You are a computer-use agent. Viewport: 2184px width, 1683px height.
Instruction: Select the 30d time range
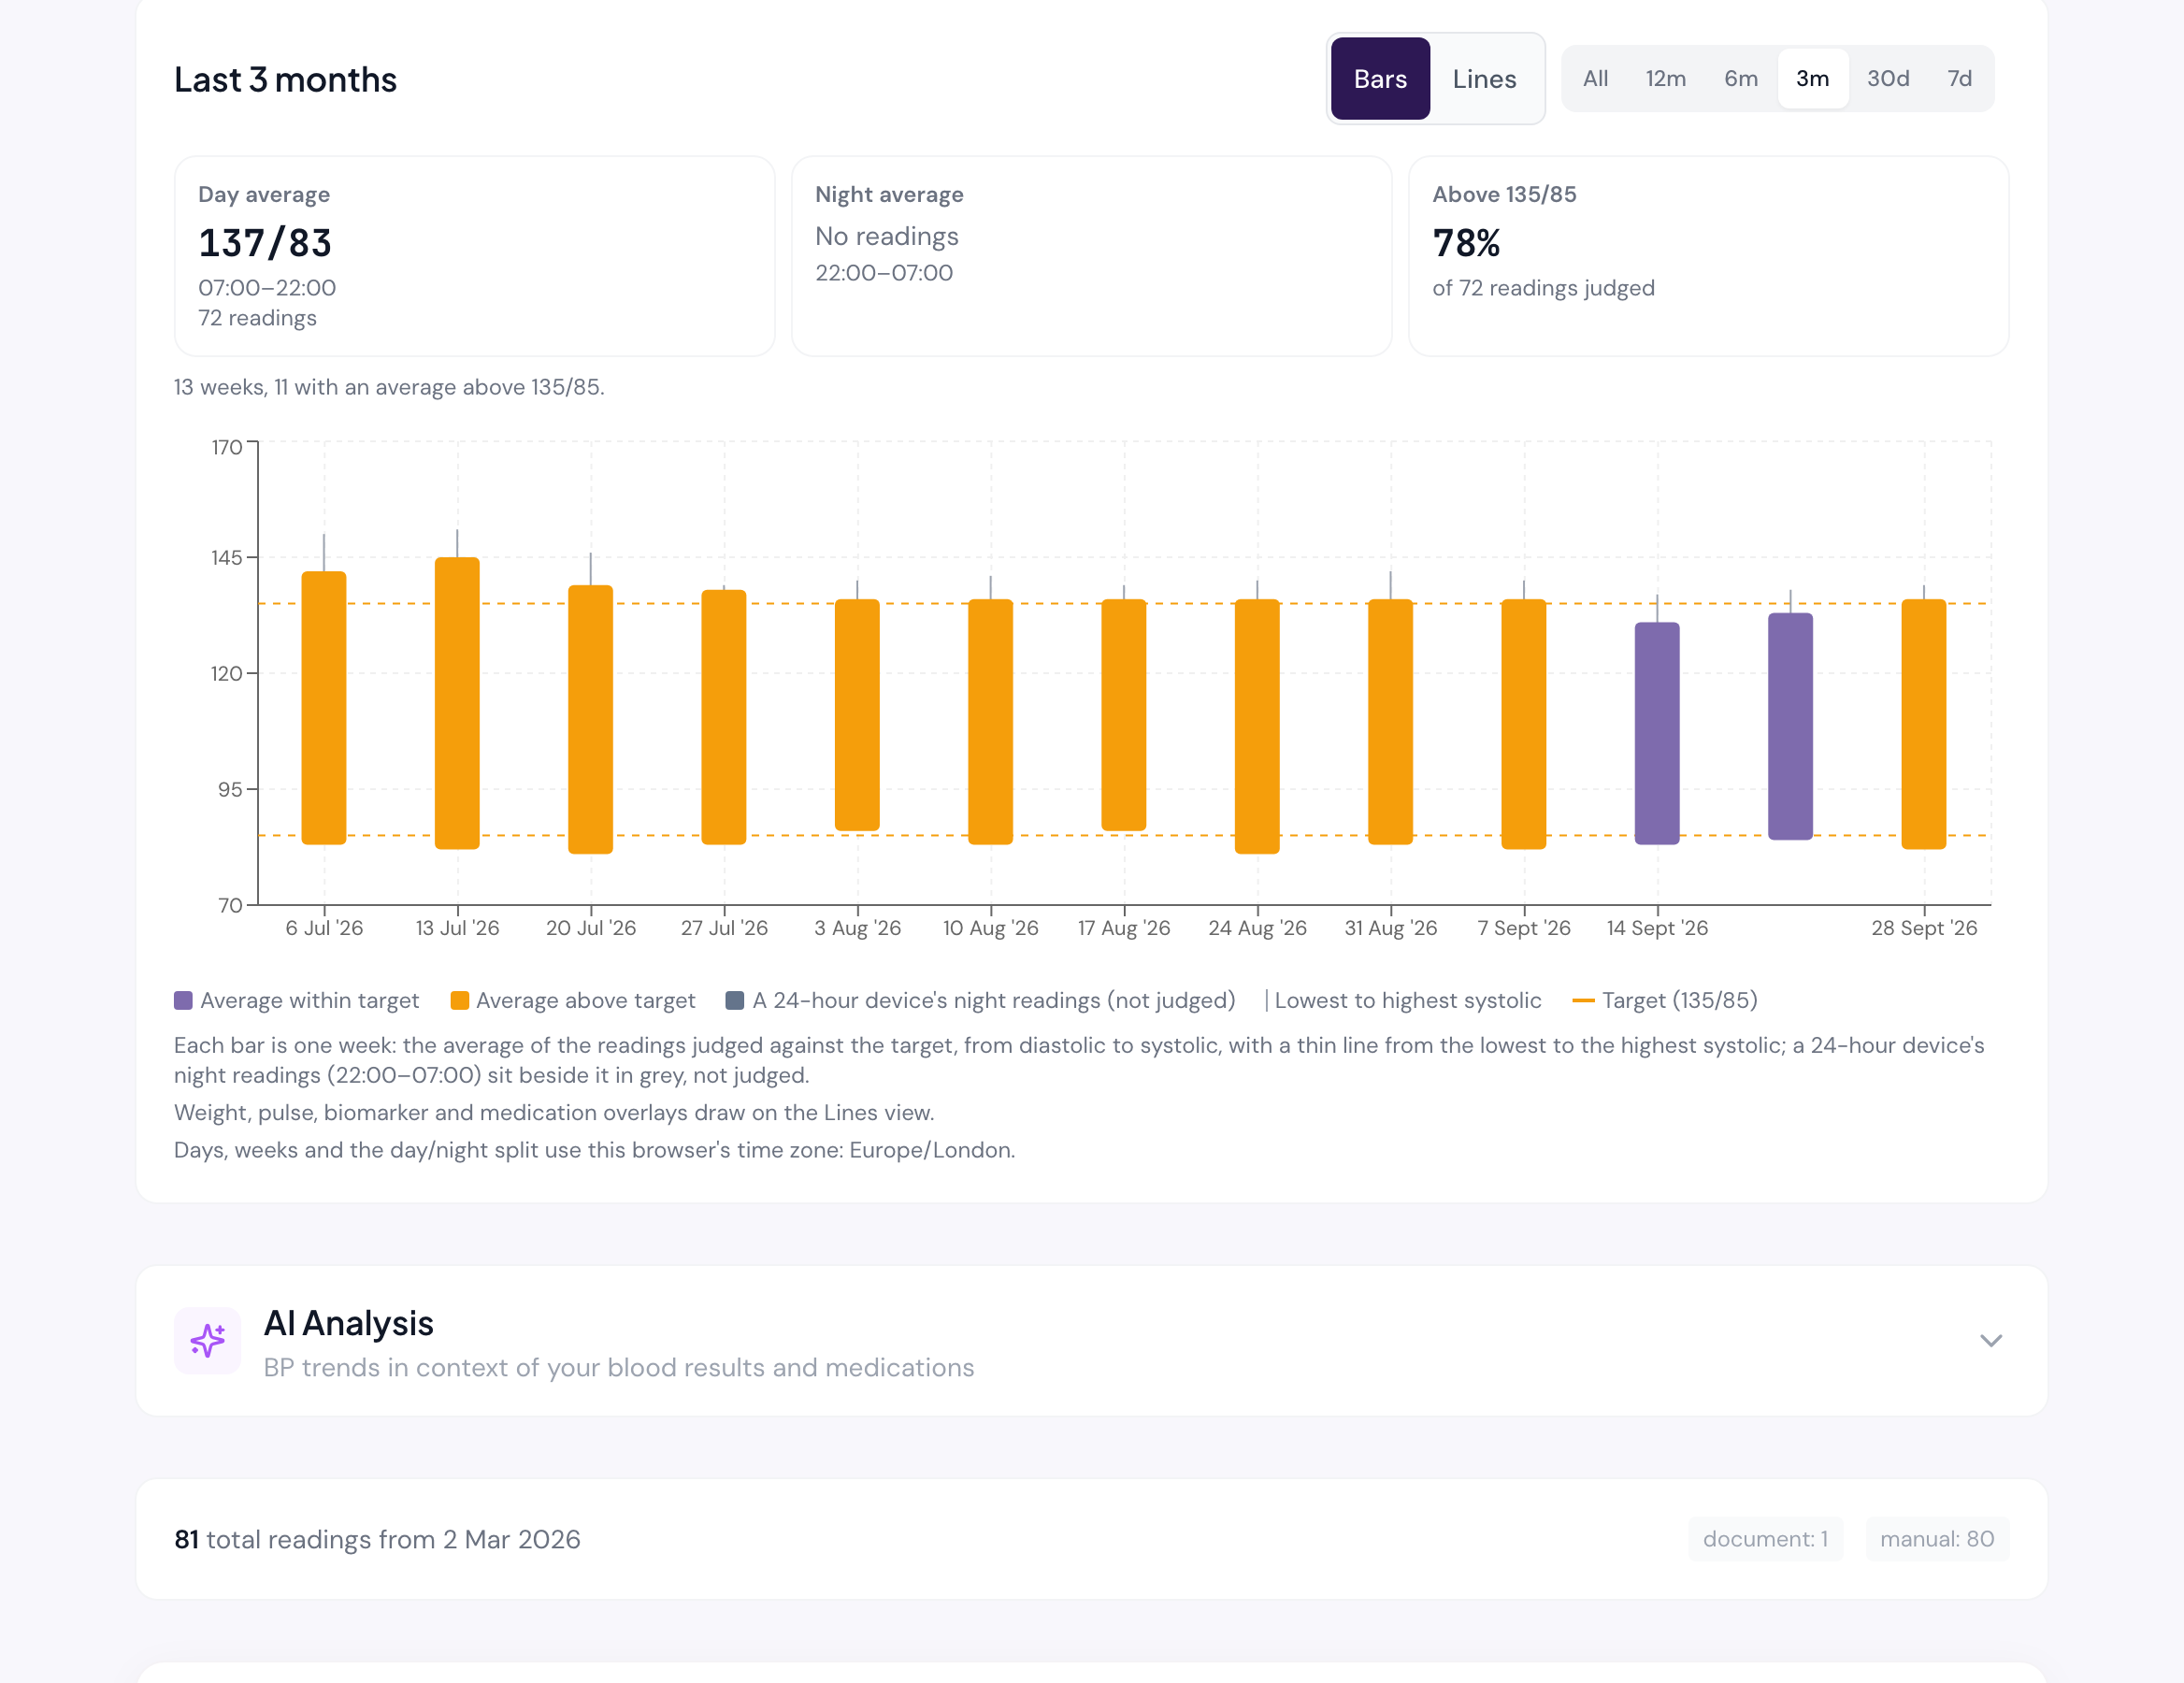point(1887,78)
